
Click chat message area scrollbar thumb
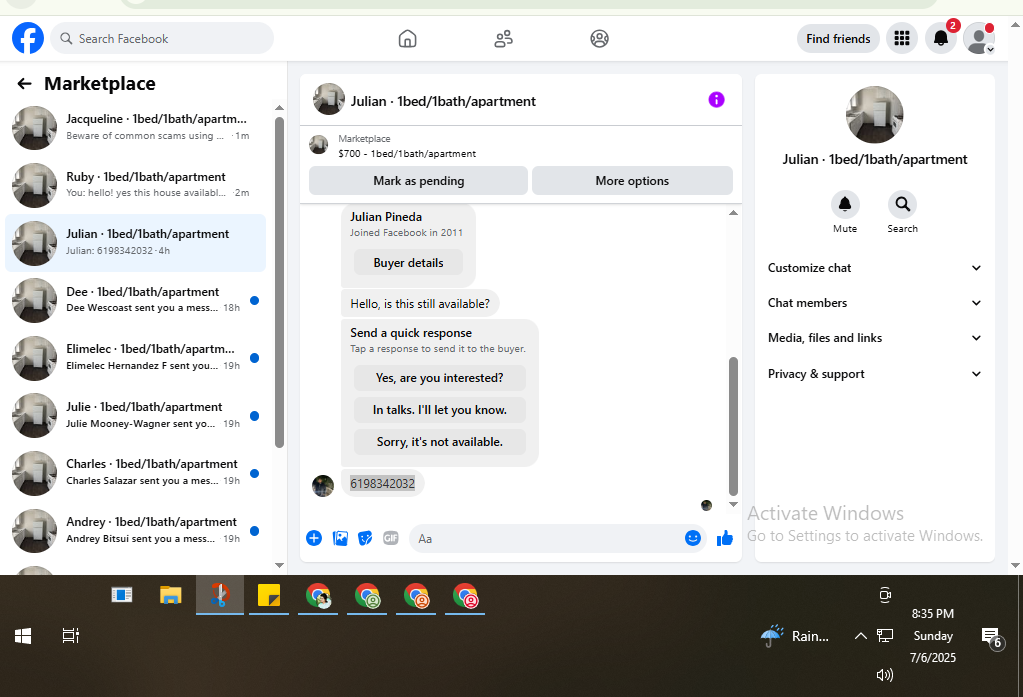coord(733,426)
